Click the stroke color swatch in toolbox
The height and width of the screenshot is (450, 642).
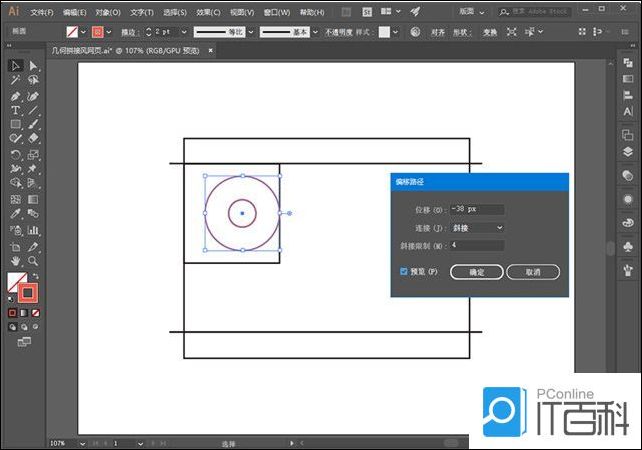[29, 294]
